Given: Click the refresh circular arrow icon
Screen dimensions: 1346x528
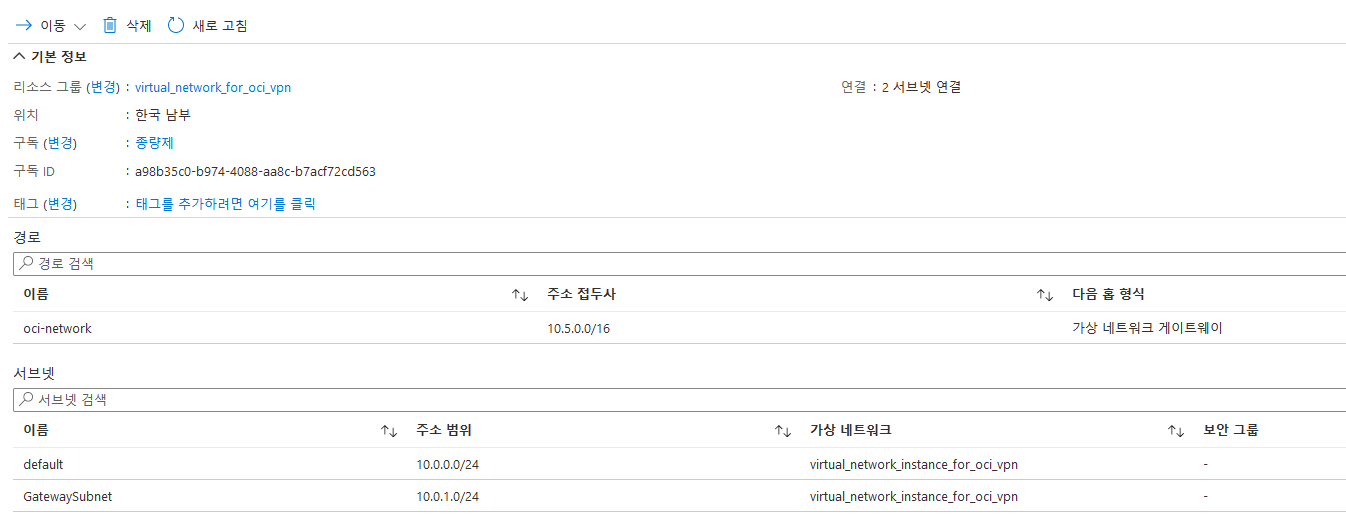Looking at the screenshot, I should [176, 25].
